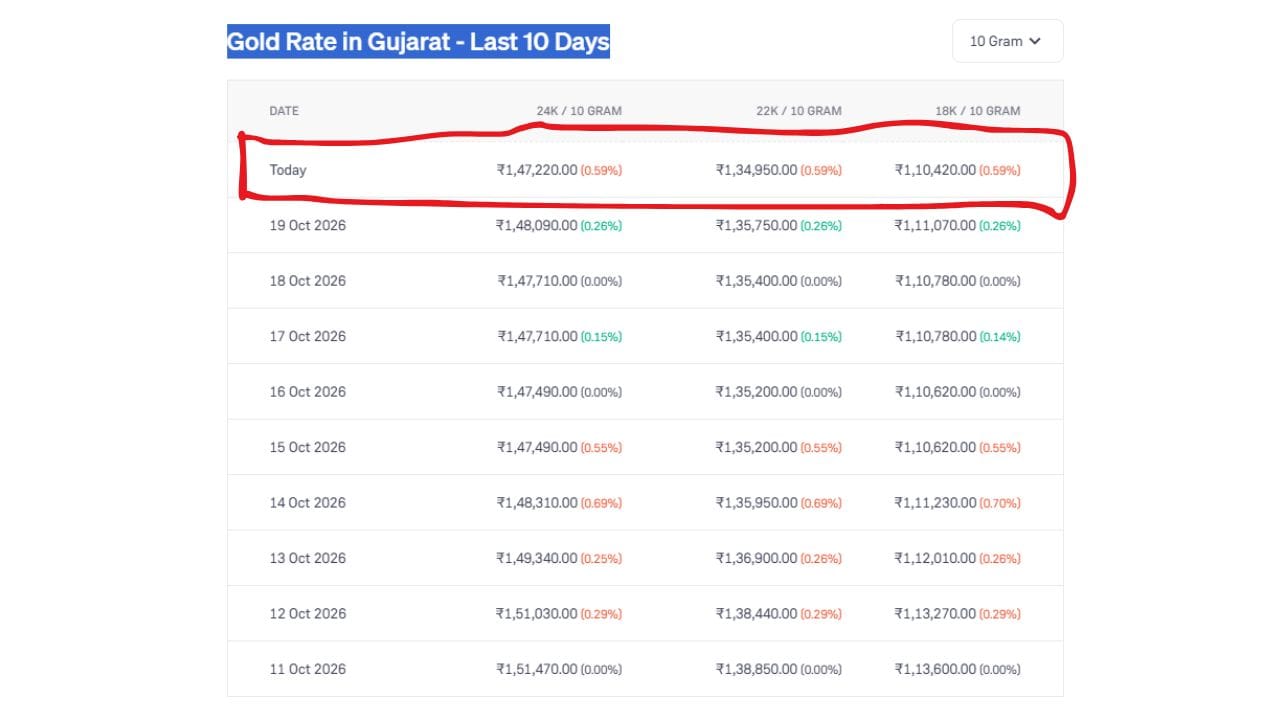Click 18K price on 17 Oct 2026 row
The height and width of the screenshot is (720, 1280).
click(936, 337)
